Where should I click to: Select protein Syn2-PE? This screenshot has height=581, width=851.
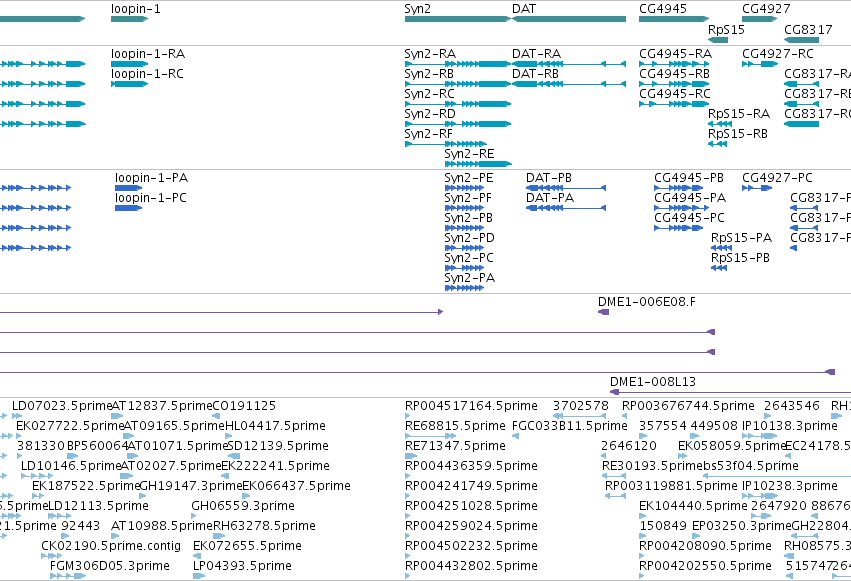coord(464,188)
